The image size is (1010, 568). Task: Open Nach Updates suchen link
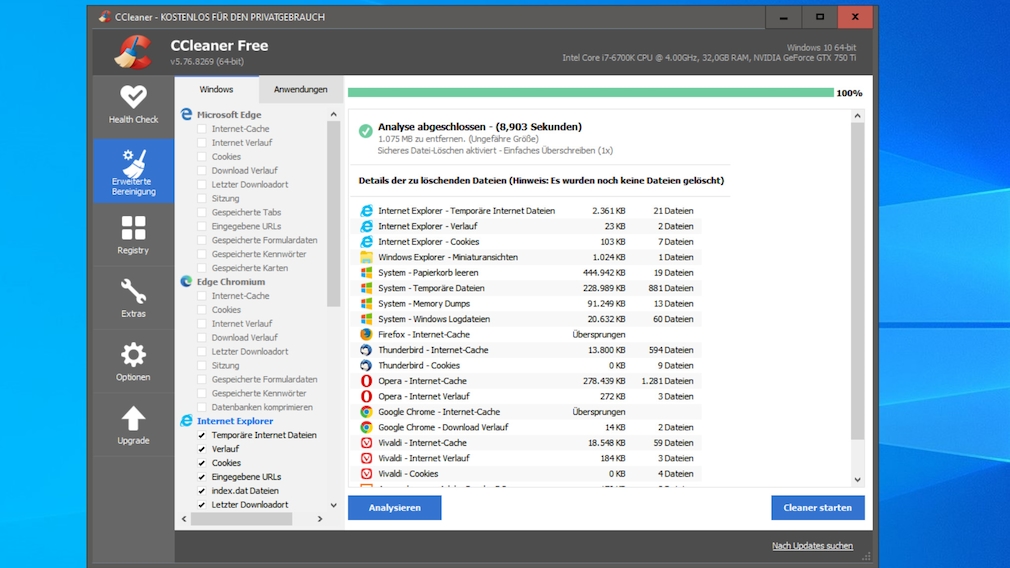pos(812,546)
